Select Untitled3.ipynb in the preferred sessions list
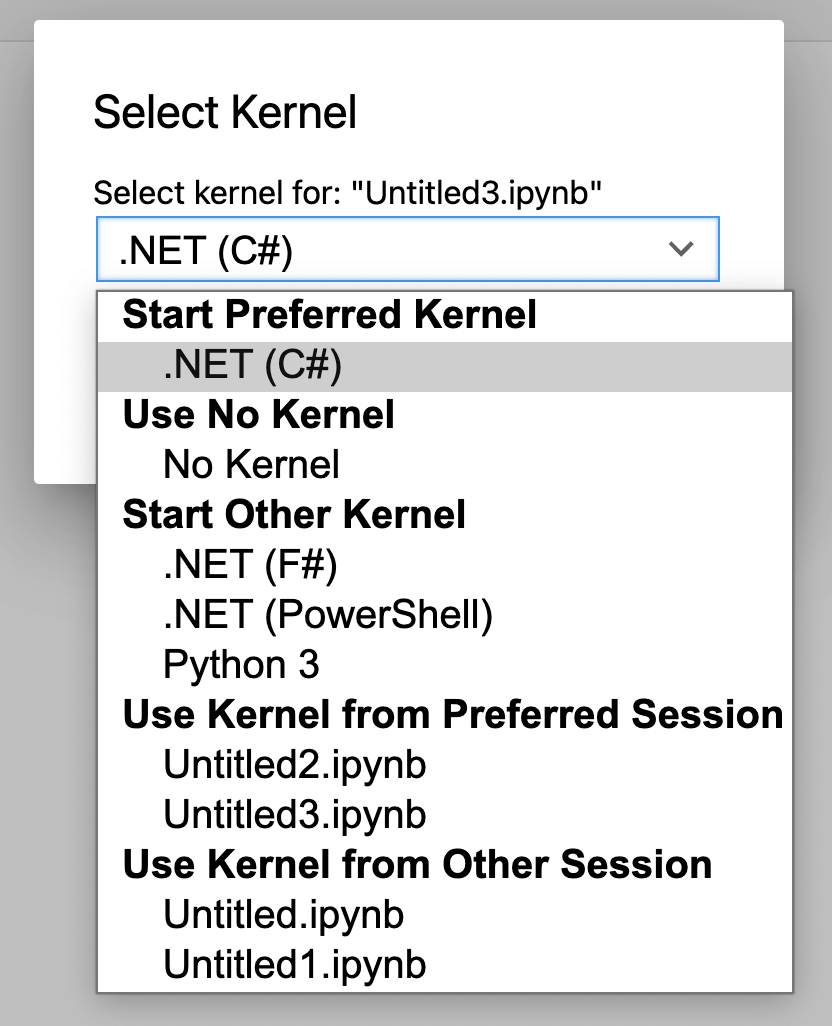 tap(295, 815)
